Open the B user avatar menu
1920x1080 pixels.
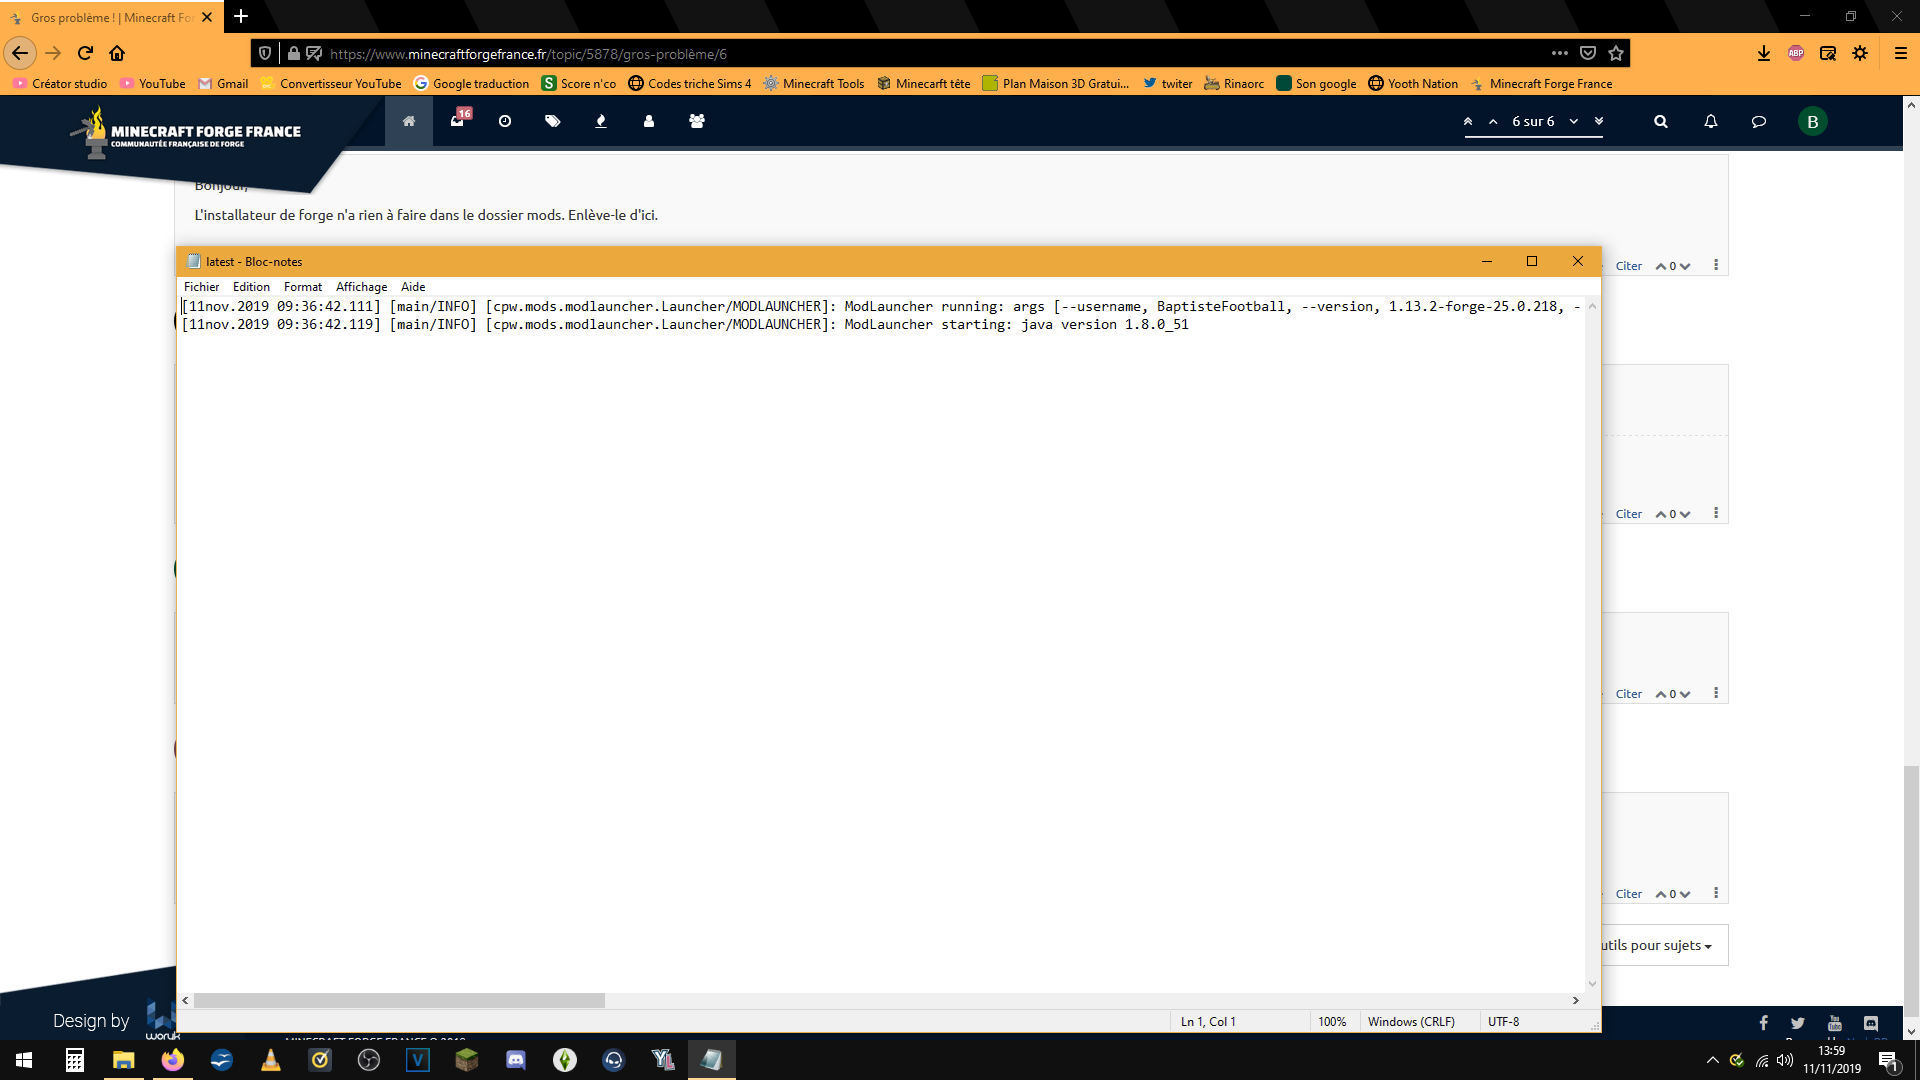pos(1812,121)
